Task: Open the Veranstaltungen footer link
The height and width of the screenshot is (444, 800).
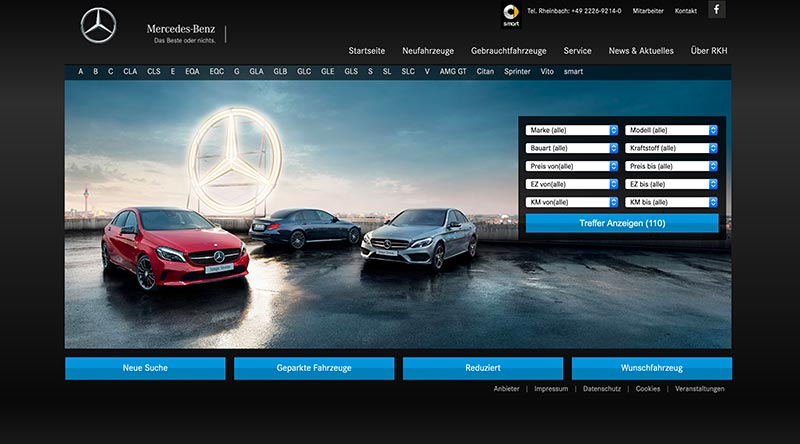Action: [699, 389]
